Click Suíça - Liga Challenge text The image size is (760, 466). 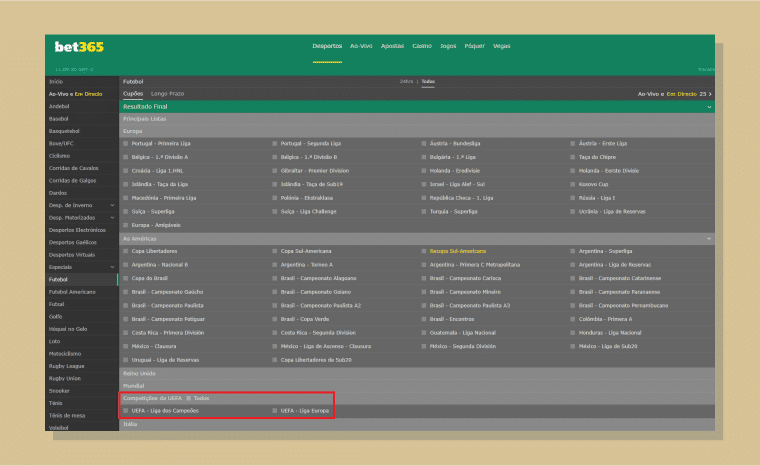click(308, 211)
